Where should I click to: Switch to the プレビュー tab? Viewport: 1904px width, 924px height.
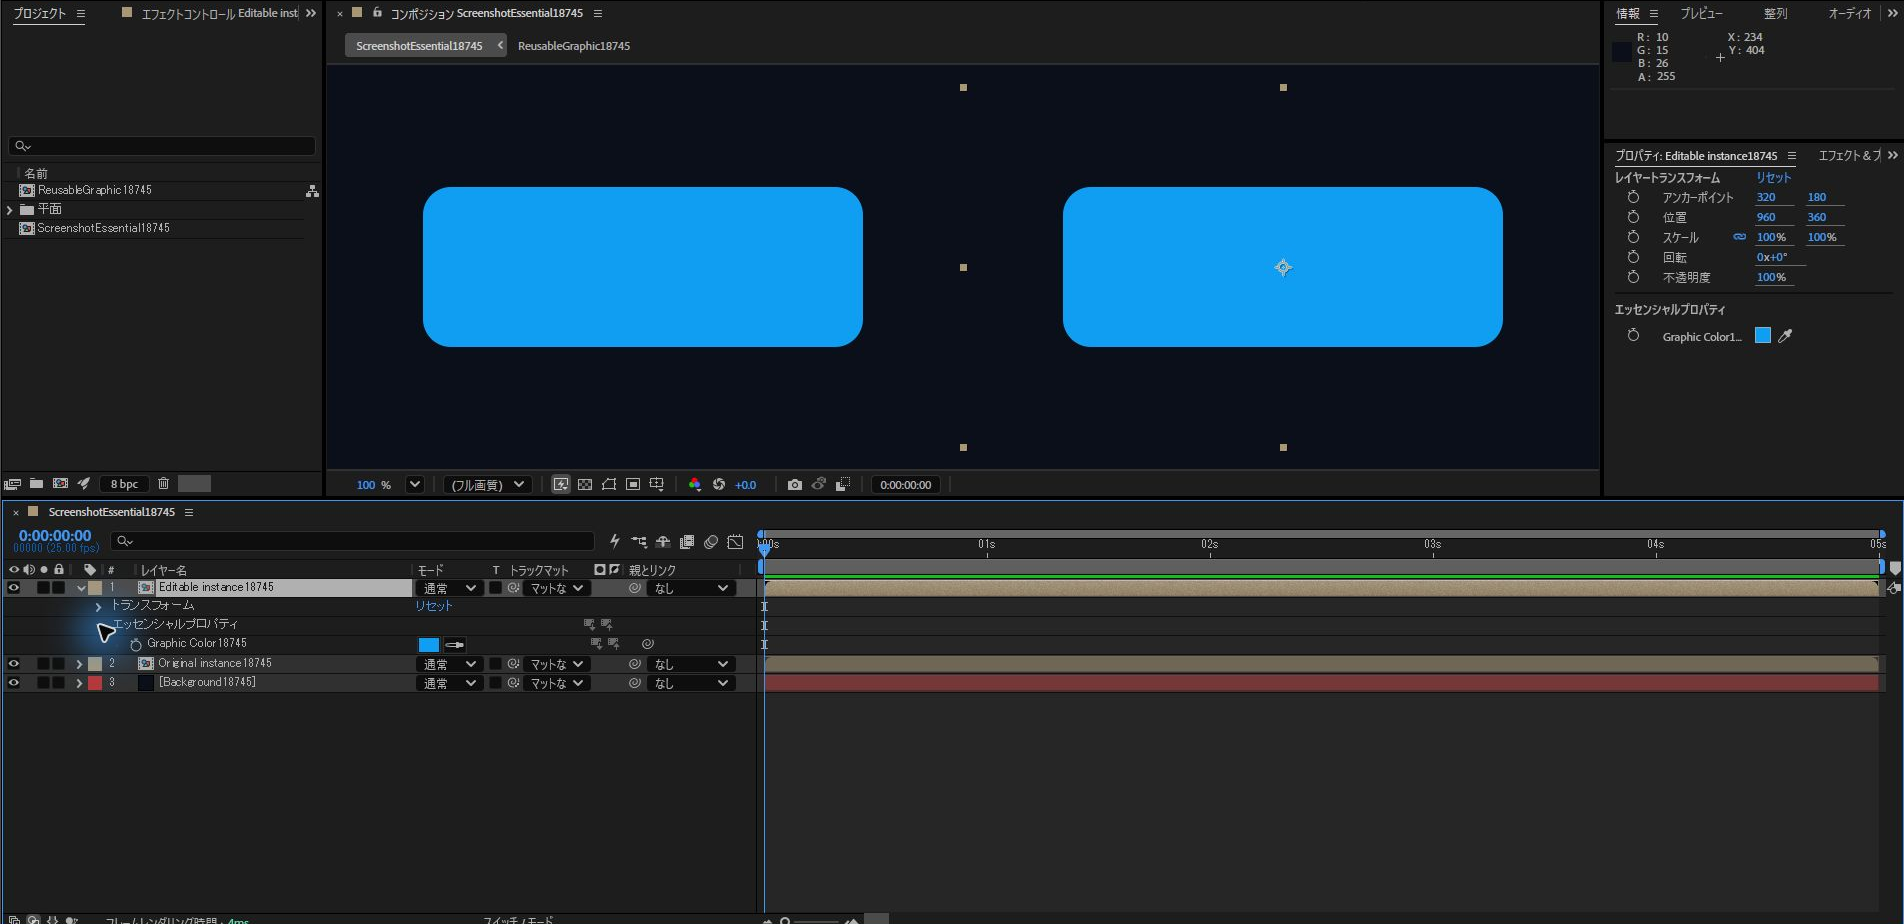(x=1701, y=14)
